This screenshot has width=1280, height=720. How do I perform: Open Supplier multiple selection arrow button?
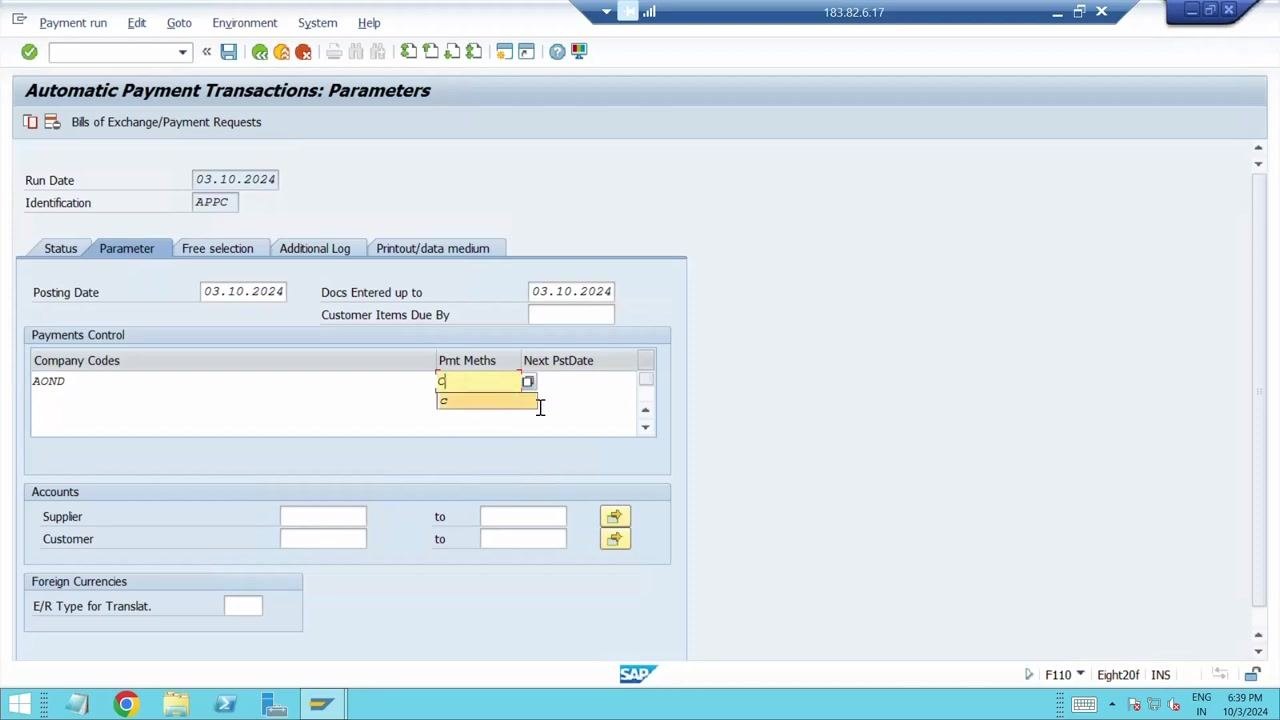(x=615, y=516)
